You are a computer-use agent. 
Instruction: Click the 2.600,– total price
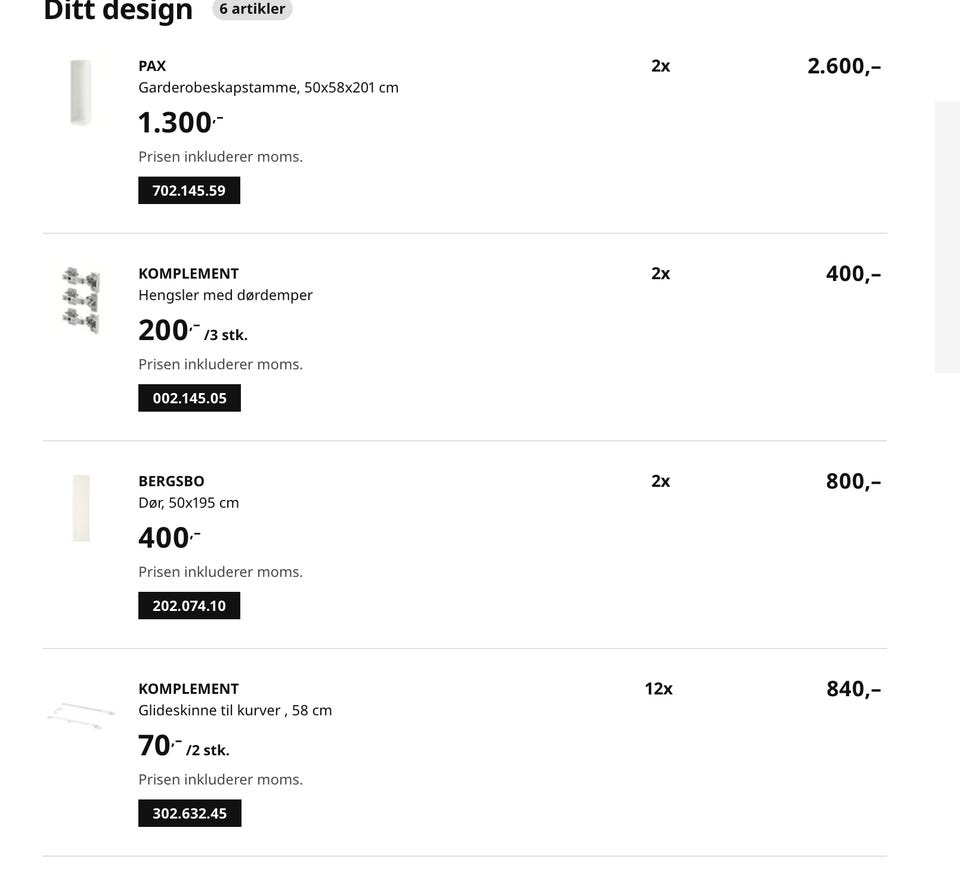tap(844, 67)
